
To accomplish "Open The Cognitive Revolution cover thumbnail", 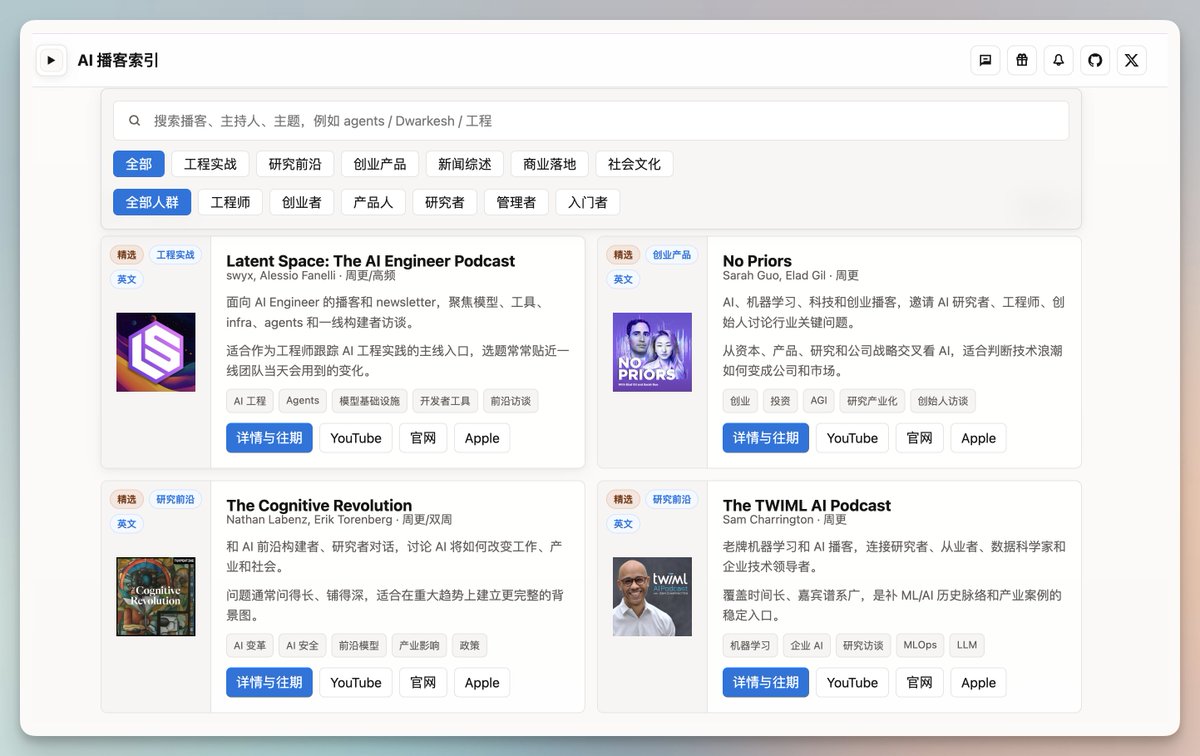I will coord(156,596).
